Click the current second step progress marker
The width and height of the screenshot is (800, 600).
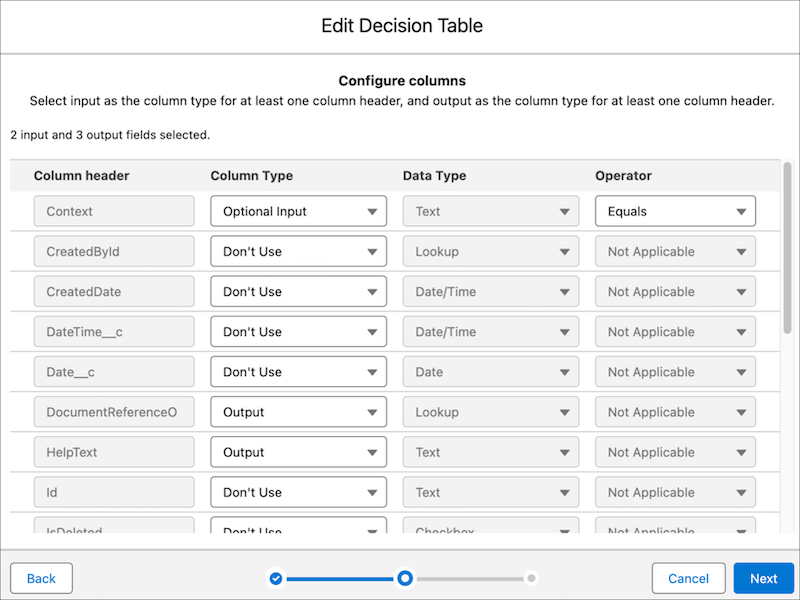pyautogui.click(x=405, y=578)
